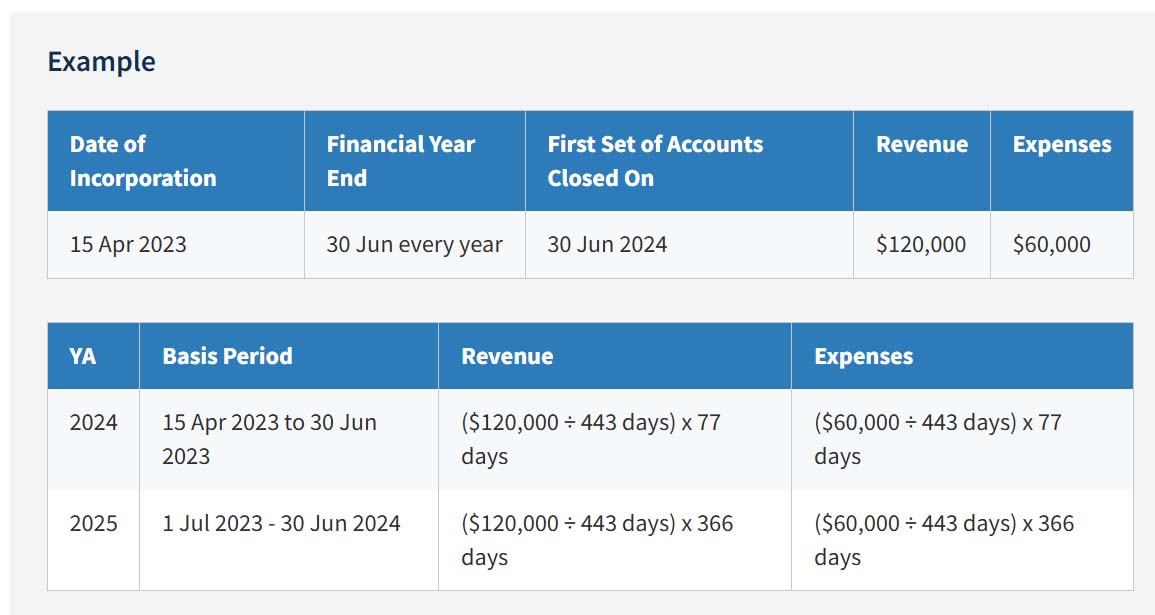This screenshot has height=615, width=1155.
Task: Select the Date of Incorporation column header
Action: tap(176, 161)
